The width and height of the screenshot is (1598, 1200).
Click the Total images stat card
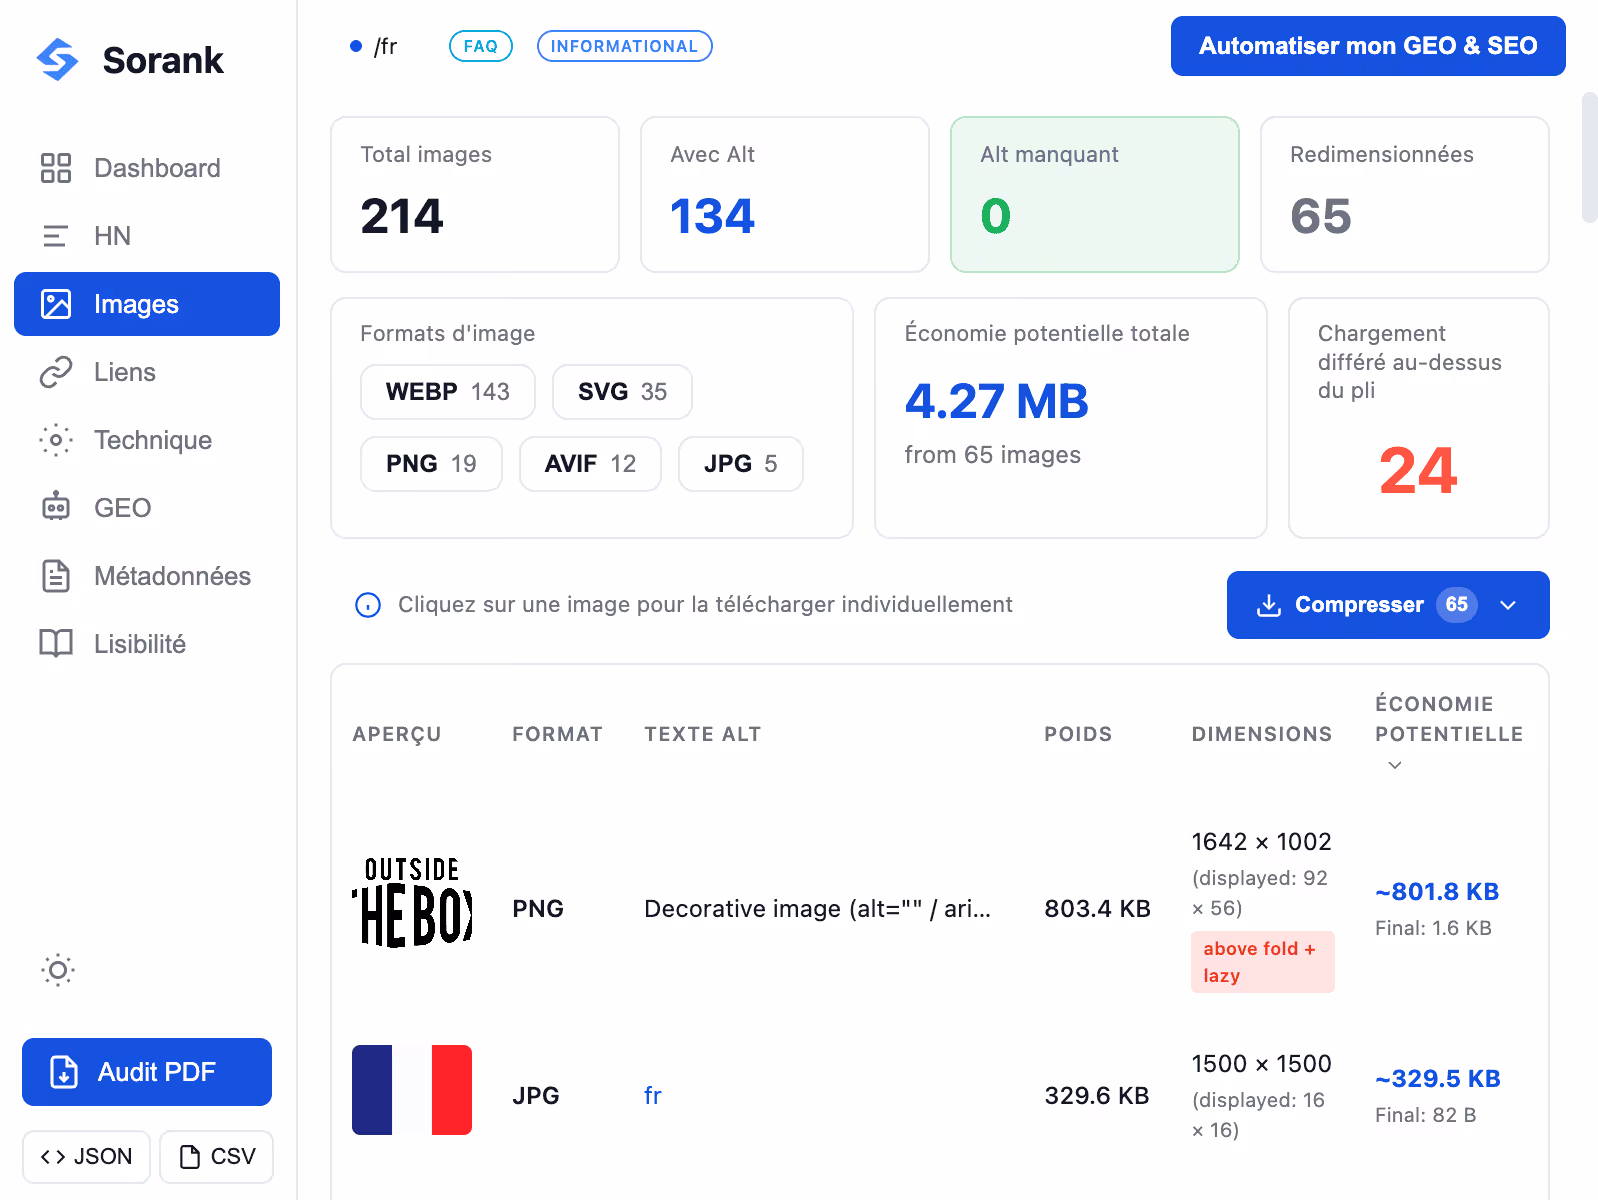pos(475,195)
